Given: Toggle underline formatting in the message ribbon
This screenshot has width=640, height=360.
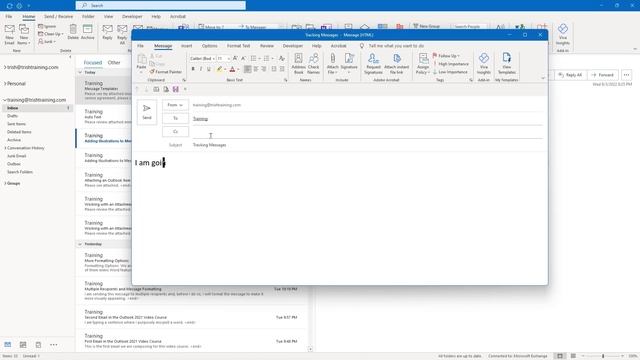Looking at the screenshot, I should tap(209, 69).
